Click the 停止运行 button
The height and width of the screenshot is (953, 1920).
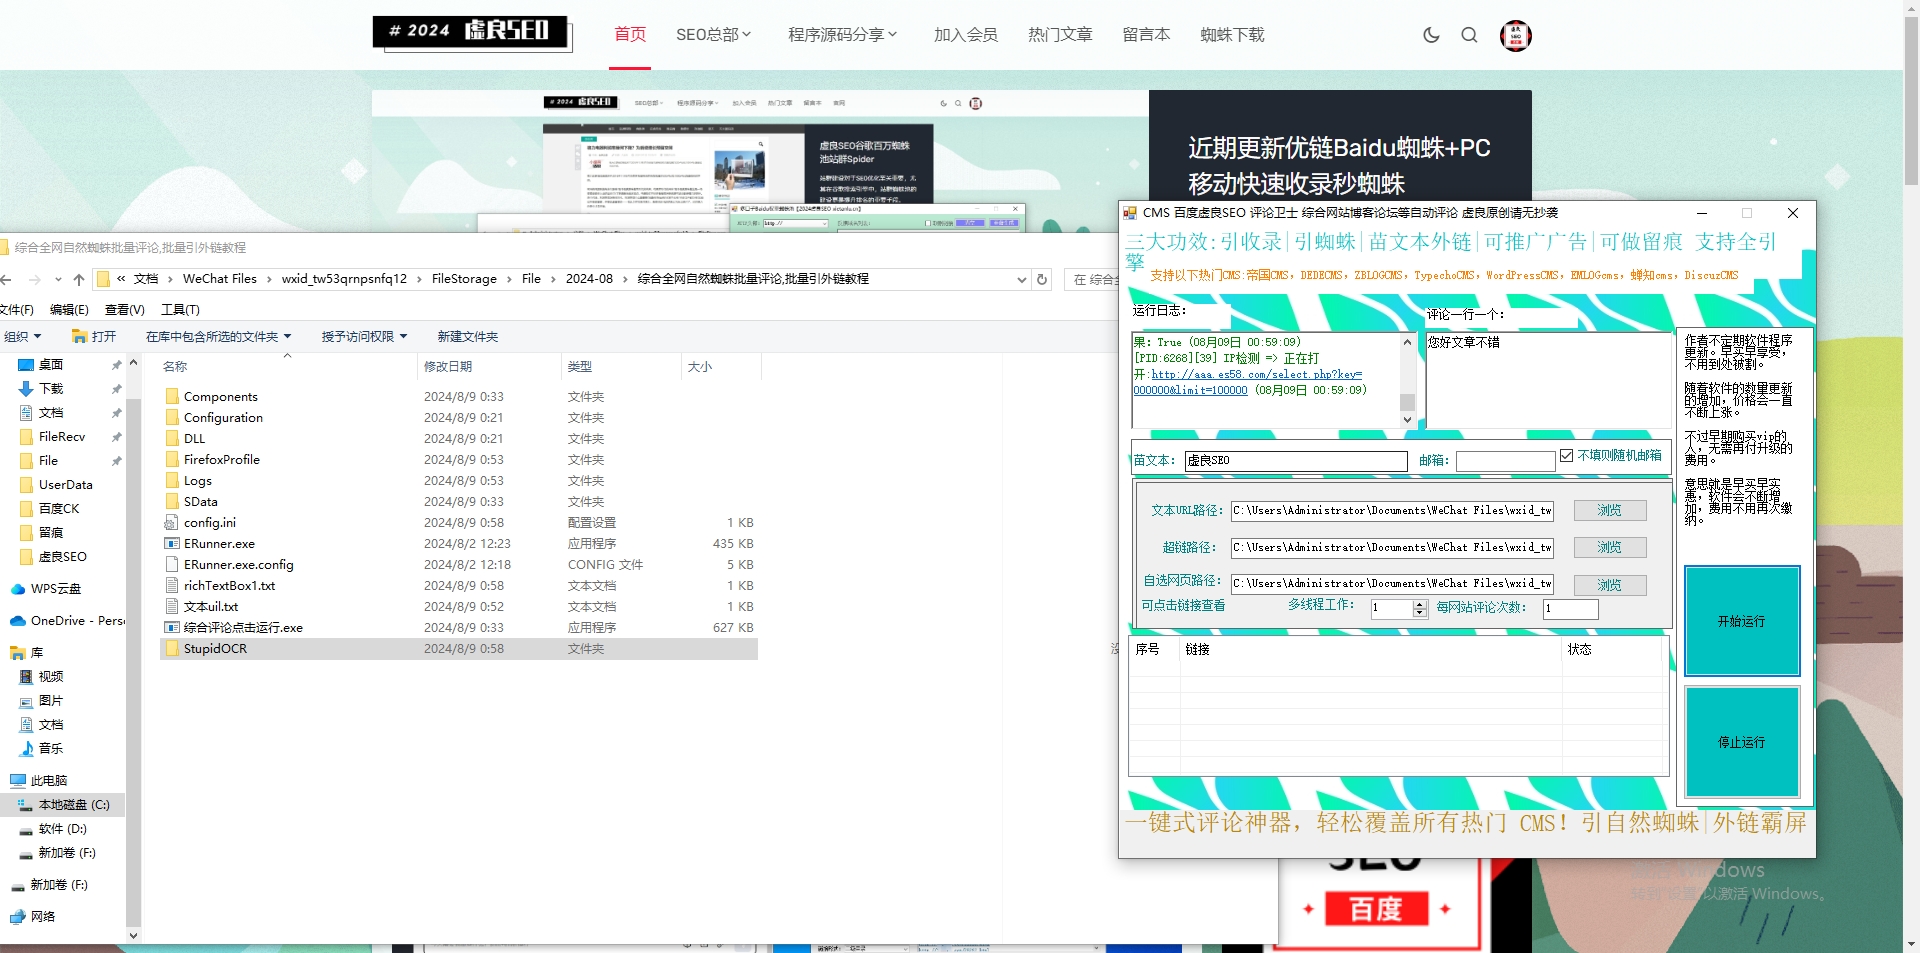coord(1742,742)
